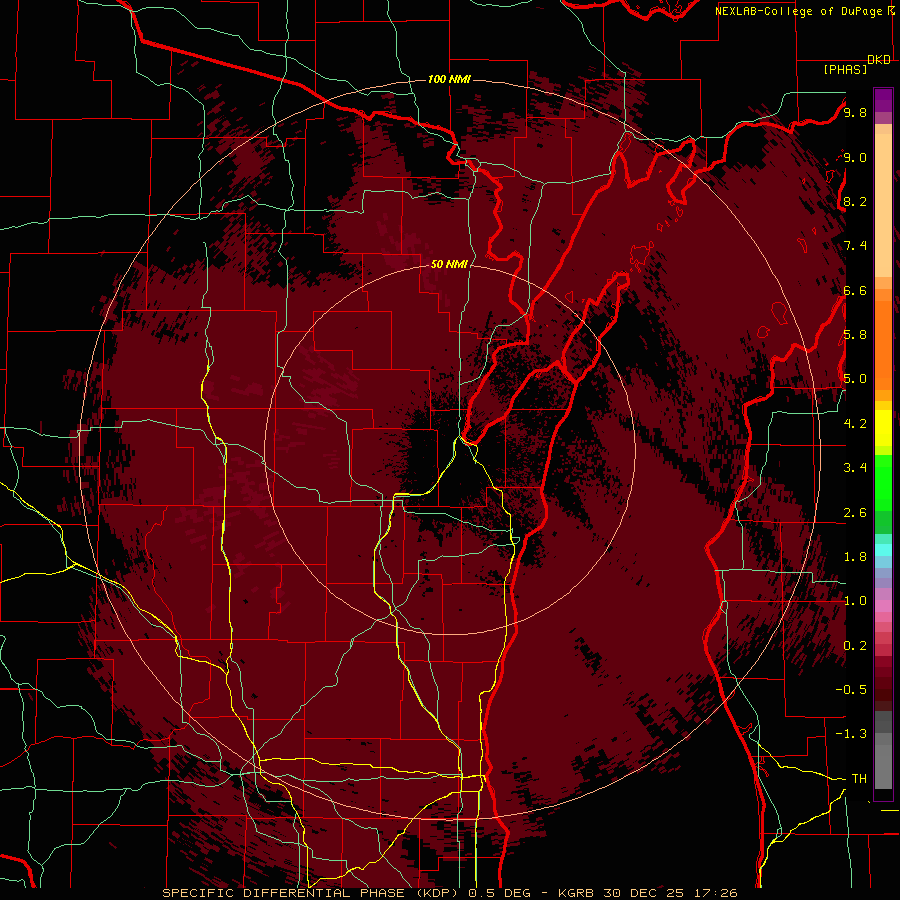Click the 1.8 scale value

pyautogui.click(x=855, y=557)
